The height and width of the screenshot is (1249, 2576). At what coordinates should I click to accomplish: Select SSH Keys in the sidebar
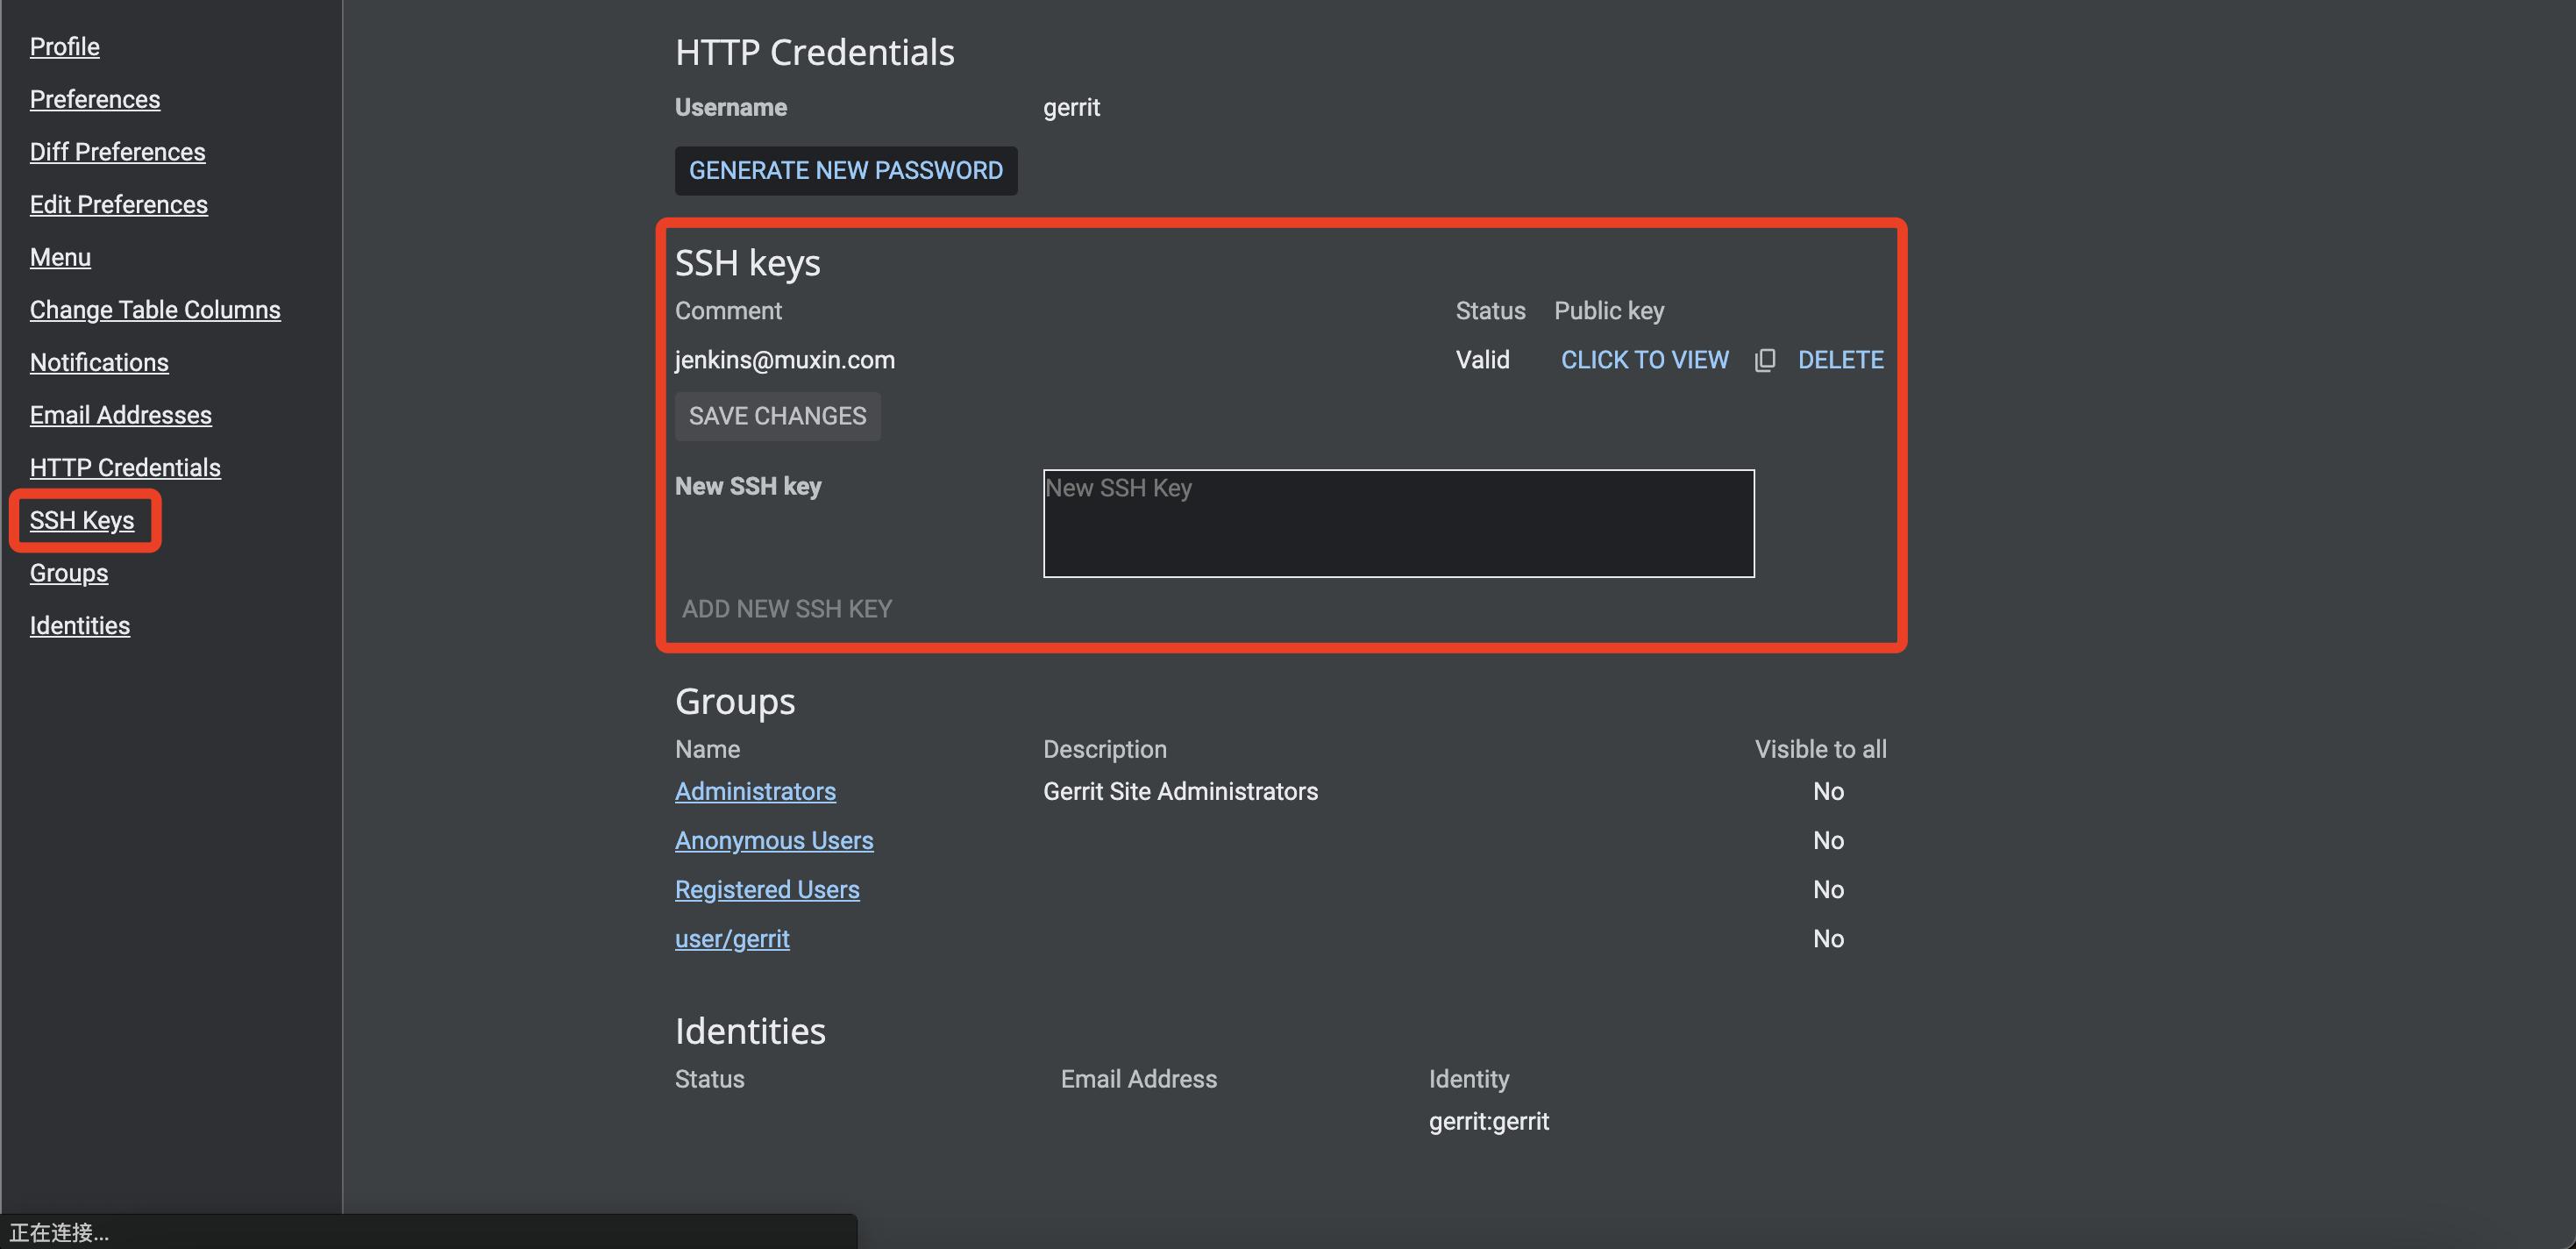[81, 520]
